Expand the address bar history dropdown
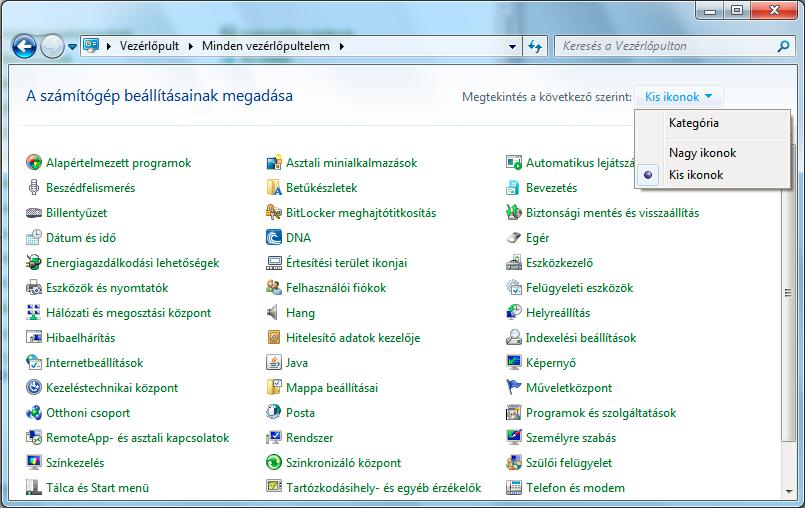The height and width of the screenshot is (508, 805). [512, 46]
